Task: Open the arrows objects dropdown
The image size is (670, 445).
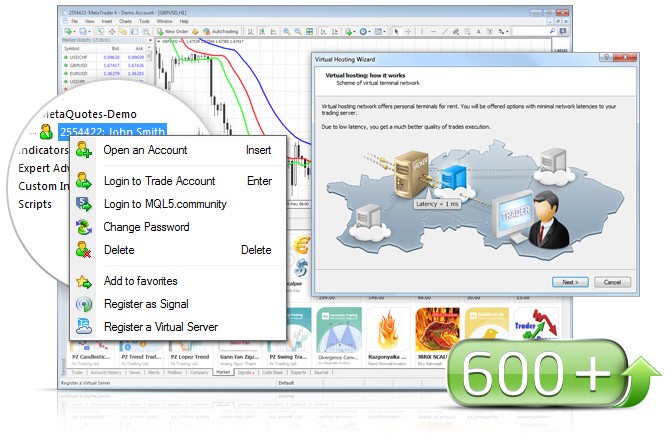Action: coord(503,32)
